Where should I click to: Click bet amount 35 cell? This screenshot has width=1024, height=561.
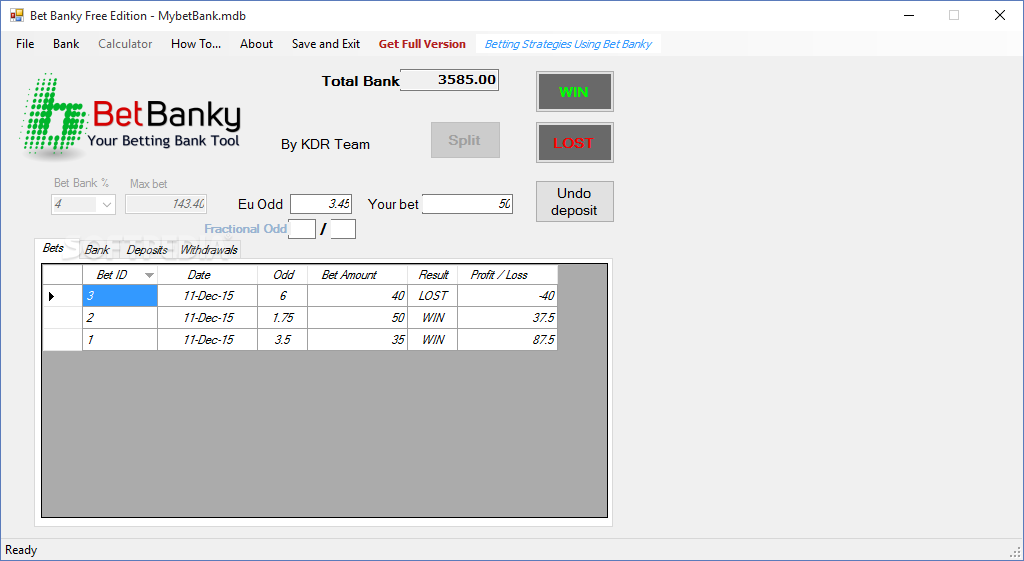pos(357,340)
